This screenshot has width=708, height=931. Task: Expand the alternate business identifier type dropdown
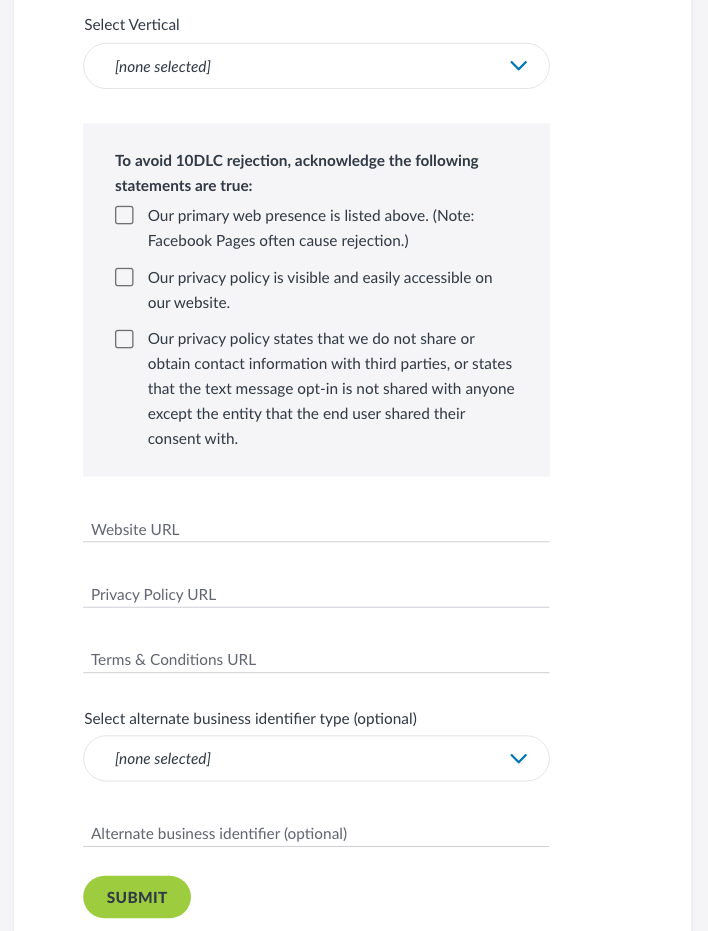[x=316, y=759]
